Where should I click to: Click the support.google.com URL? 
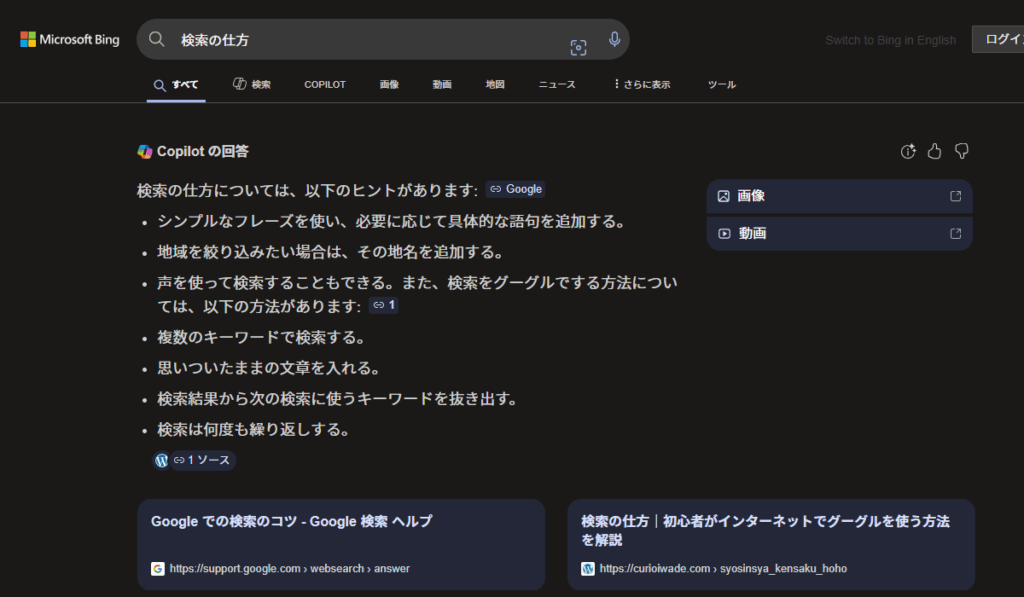tap(290, 569)
